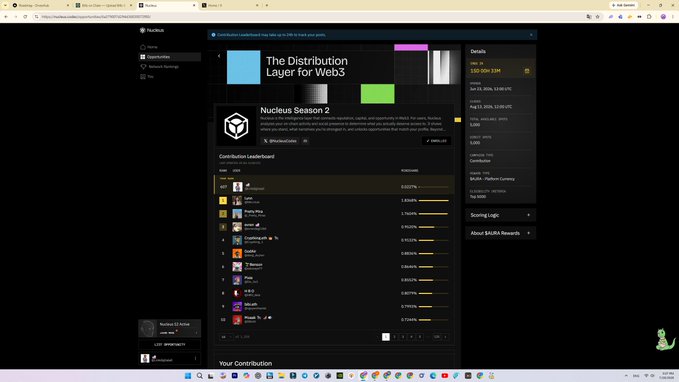Switch to the Home / X browser tab

coord(230,5)
